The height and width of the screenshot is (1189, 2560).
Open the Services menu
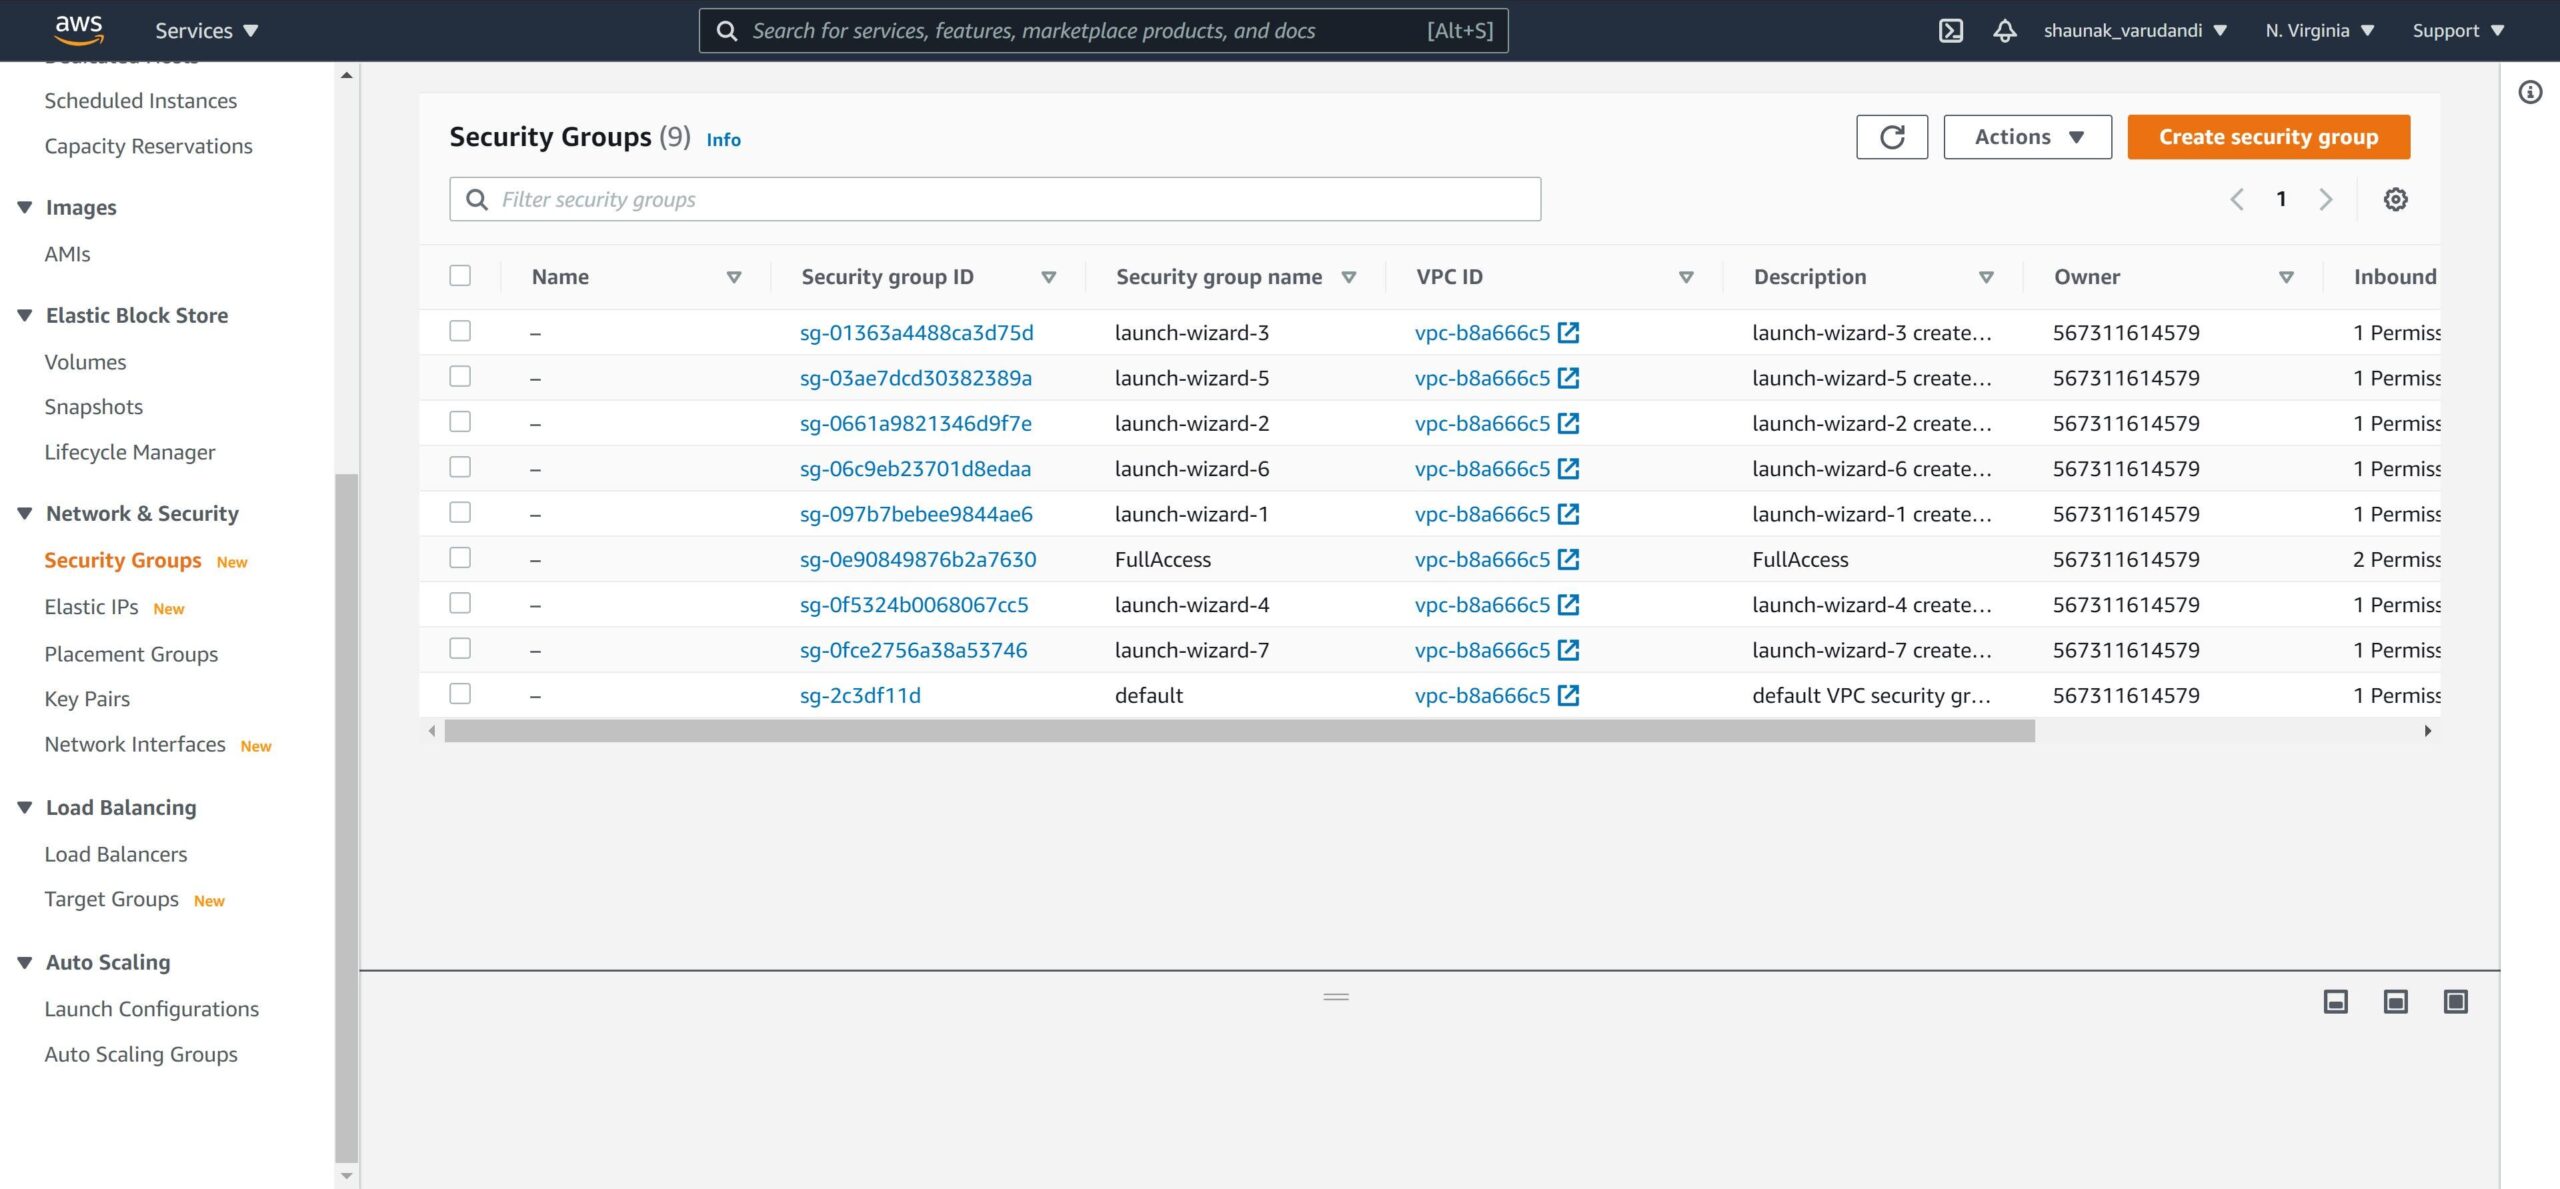pos(206,30)
